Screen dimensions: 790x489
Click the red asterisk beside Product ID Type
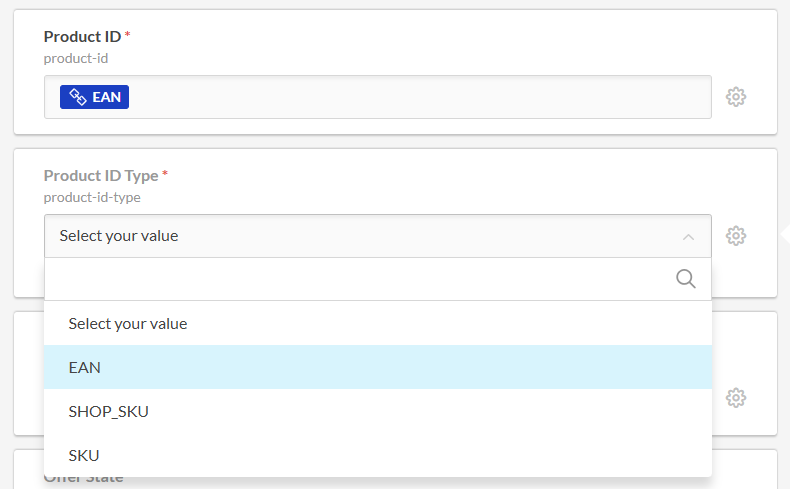165,175
